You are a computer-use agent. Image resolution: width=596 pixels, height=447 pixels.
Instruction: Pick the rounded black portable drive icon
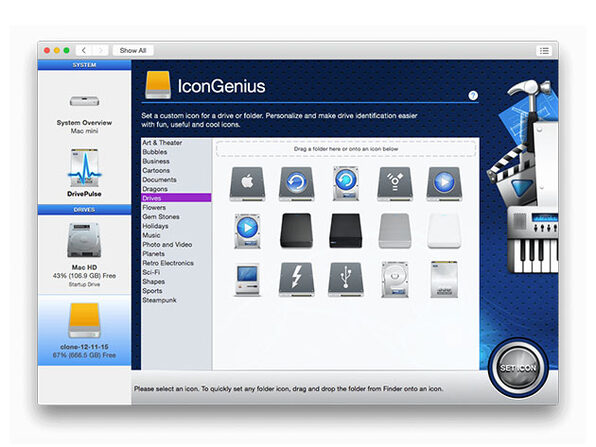tap(296, 231)
